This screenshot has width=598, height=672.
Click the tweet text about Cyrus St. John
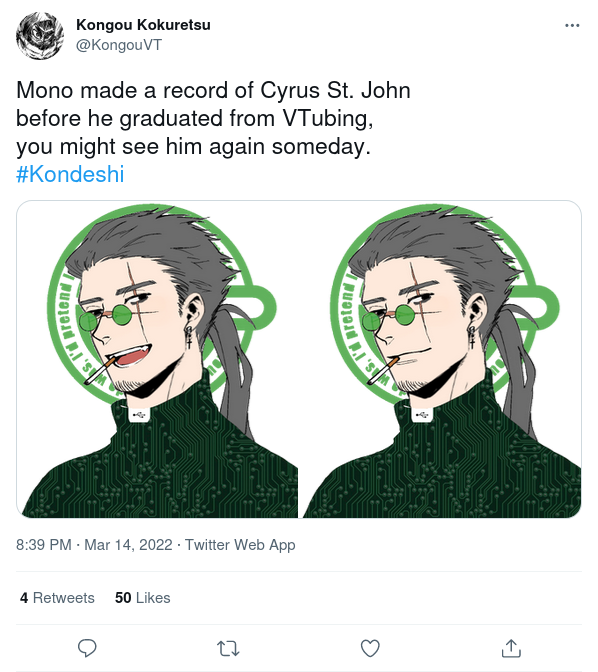tap(213, 118)
